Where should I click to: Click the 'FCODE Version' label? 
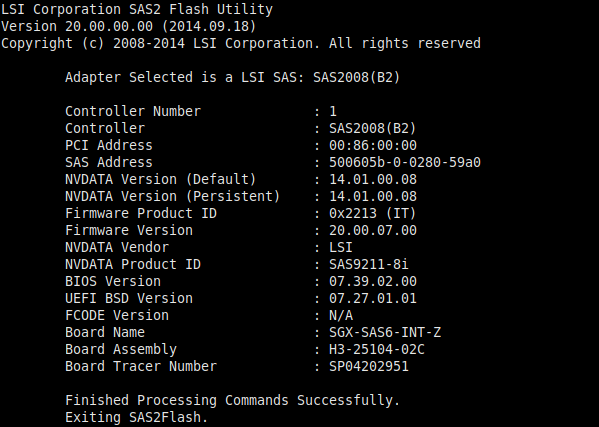(117, 315)
